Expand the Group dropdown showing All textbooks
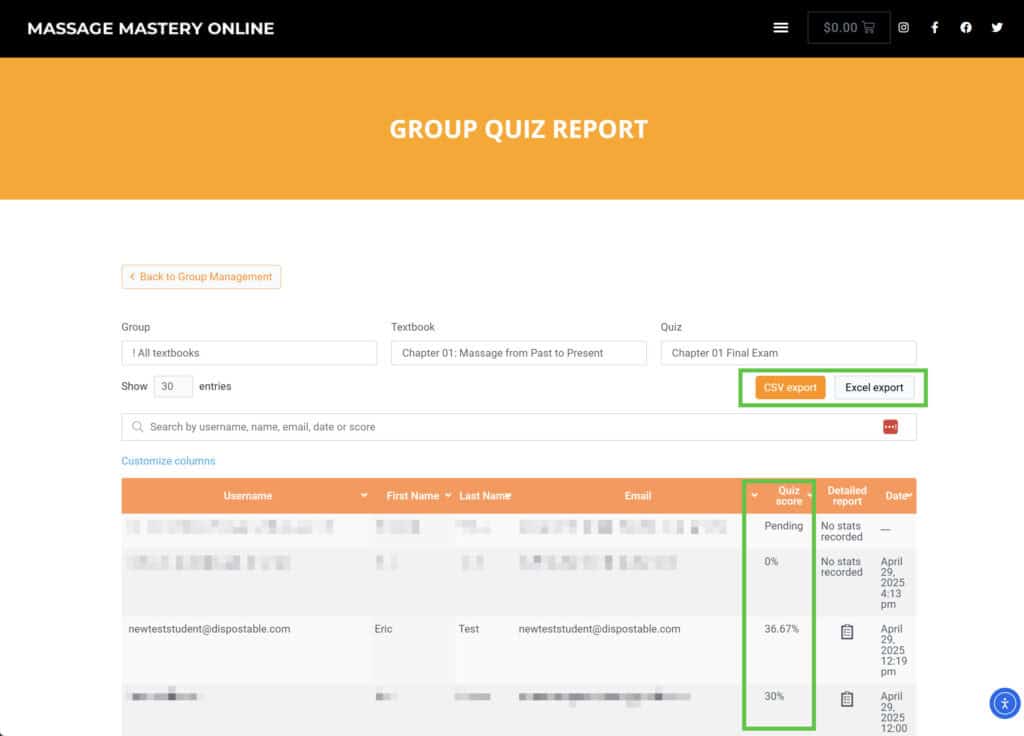 point(249,353)
